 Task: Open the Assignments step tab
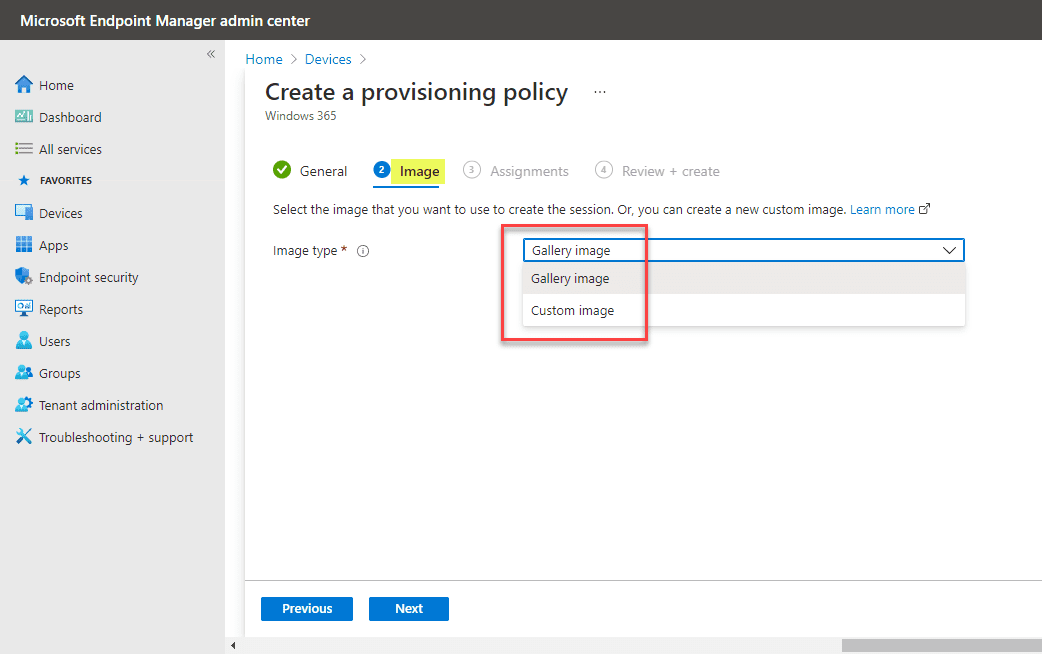click(x=529, y=171)
